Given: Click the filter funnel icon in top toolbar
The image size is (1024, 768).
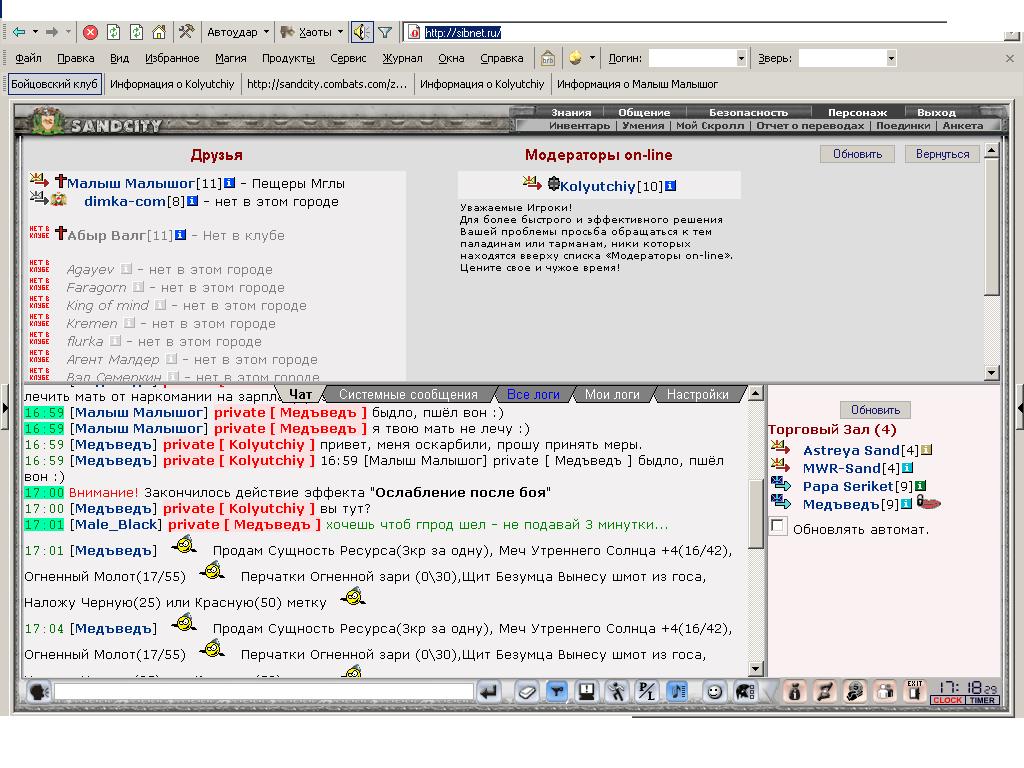Looking at the screenshot, I should click(x=385, y=32).
